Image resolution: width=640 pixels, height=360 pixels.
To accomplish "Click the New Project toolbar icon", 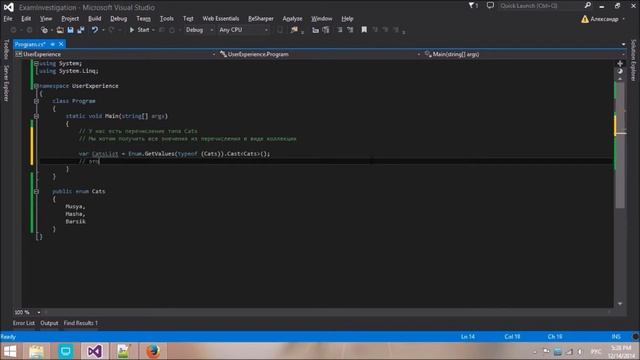I will [44, 30].
